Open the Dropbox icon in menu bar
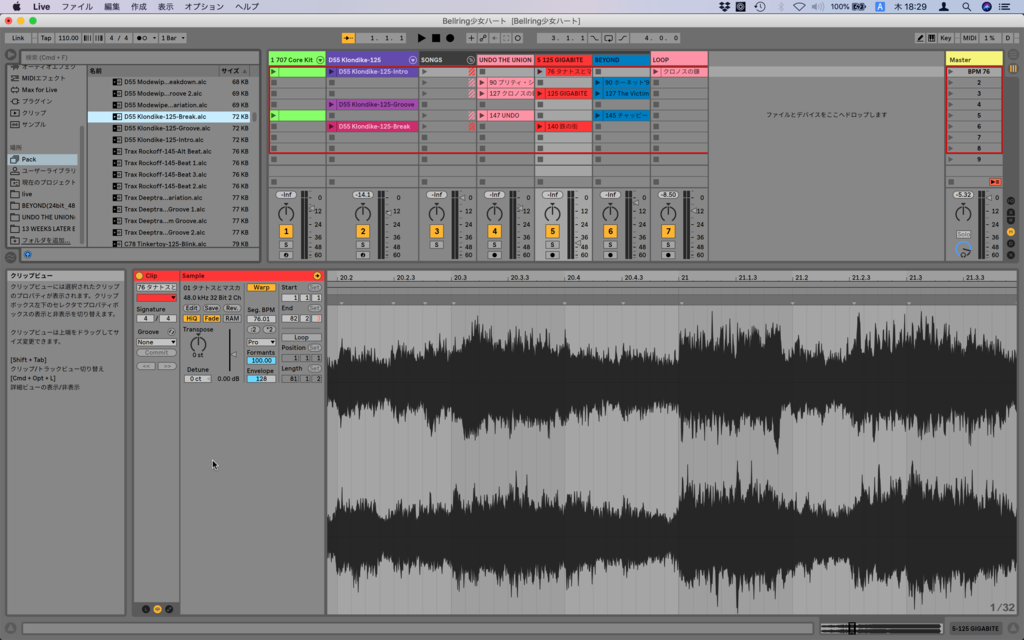 [x=724, y=7]
